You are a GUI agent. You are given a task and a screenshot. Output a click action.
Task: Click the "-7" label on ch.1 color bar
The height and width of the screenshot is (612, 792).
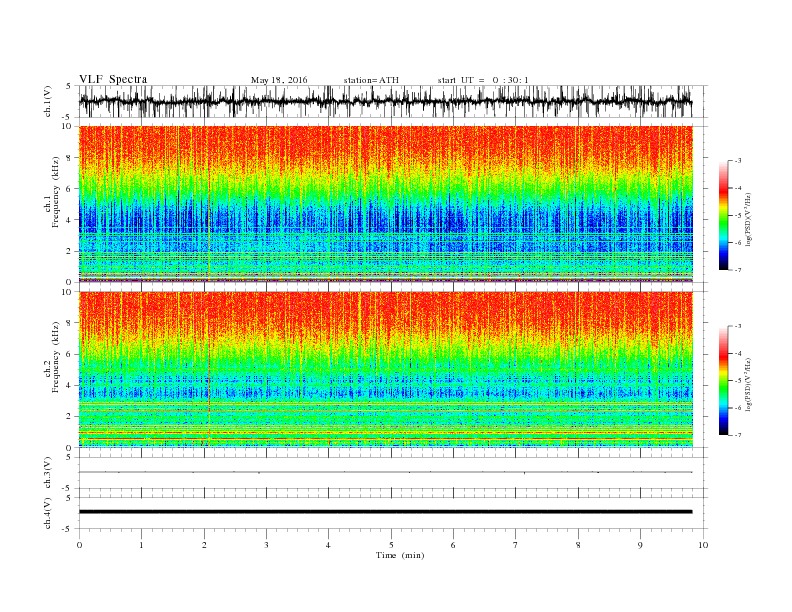tap(738, 270)
